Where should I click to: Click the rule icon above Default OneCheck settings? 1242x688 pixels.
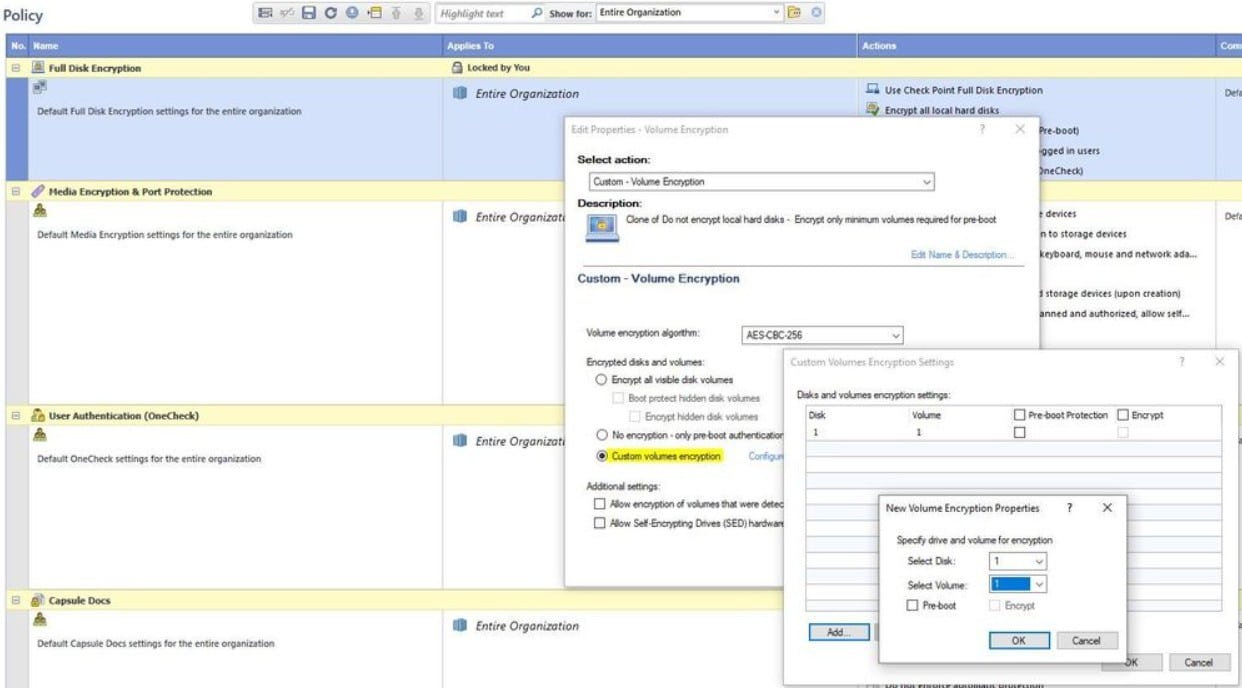tap(40, 434)
